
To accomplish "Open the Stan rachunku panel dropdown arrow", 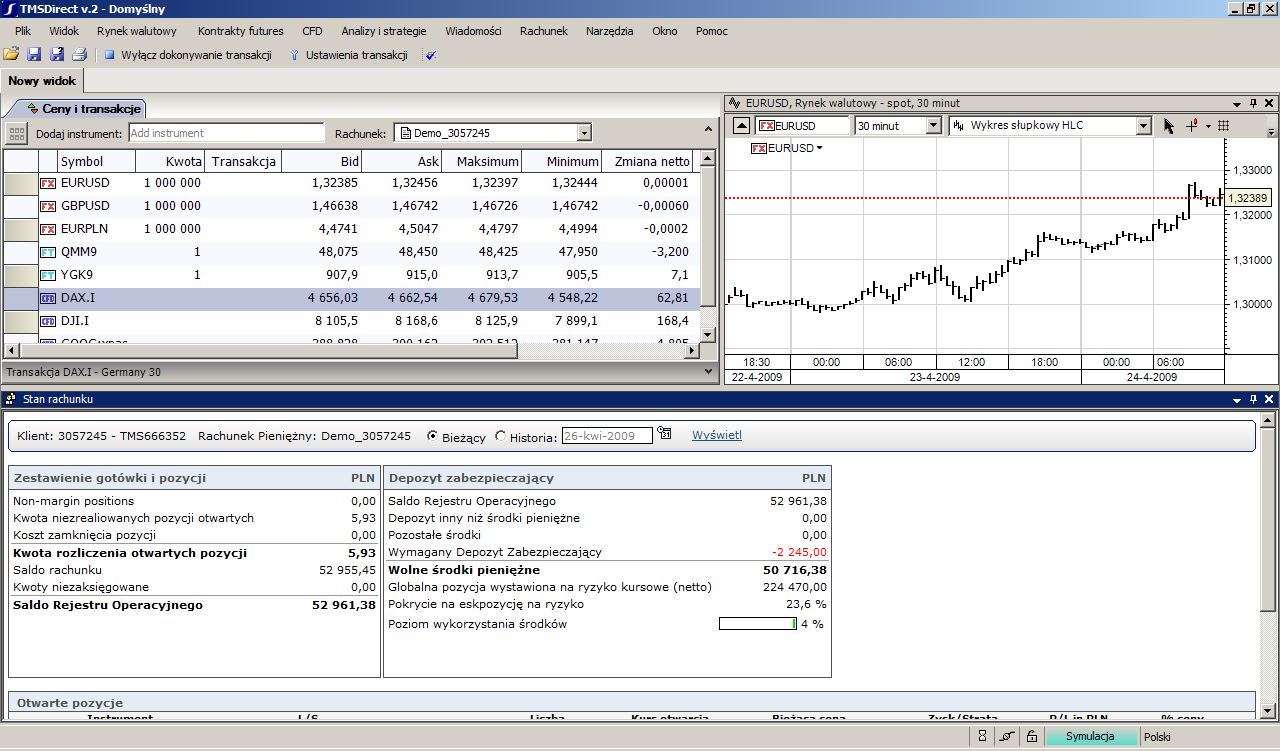I will (1236, 399).
